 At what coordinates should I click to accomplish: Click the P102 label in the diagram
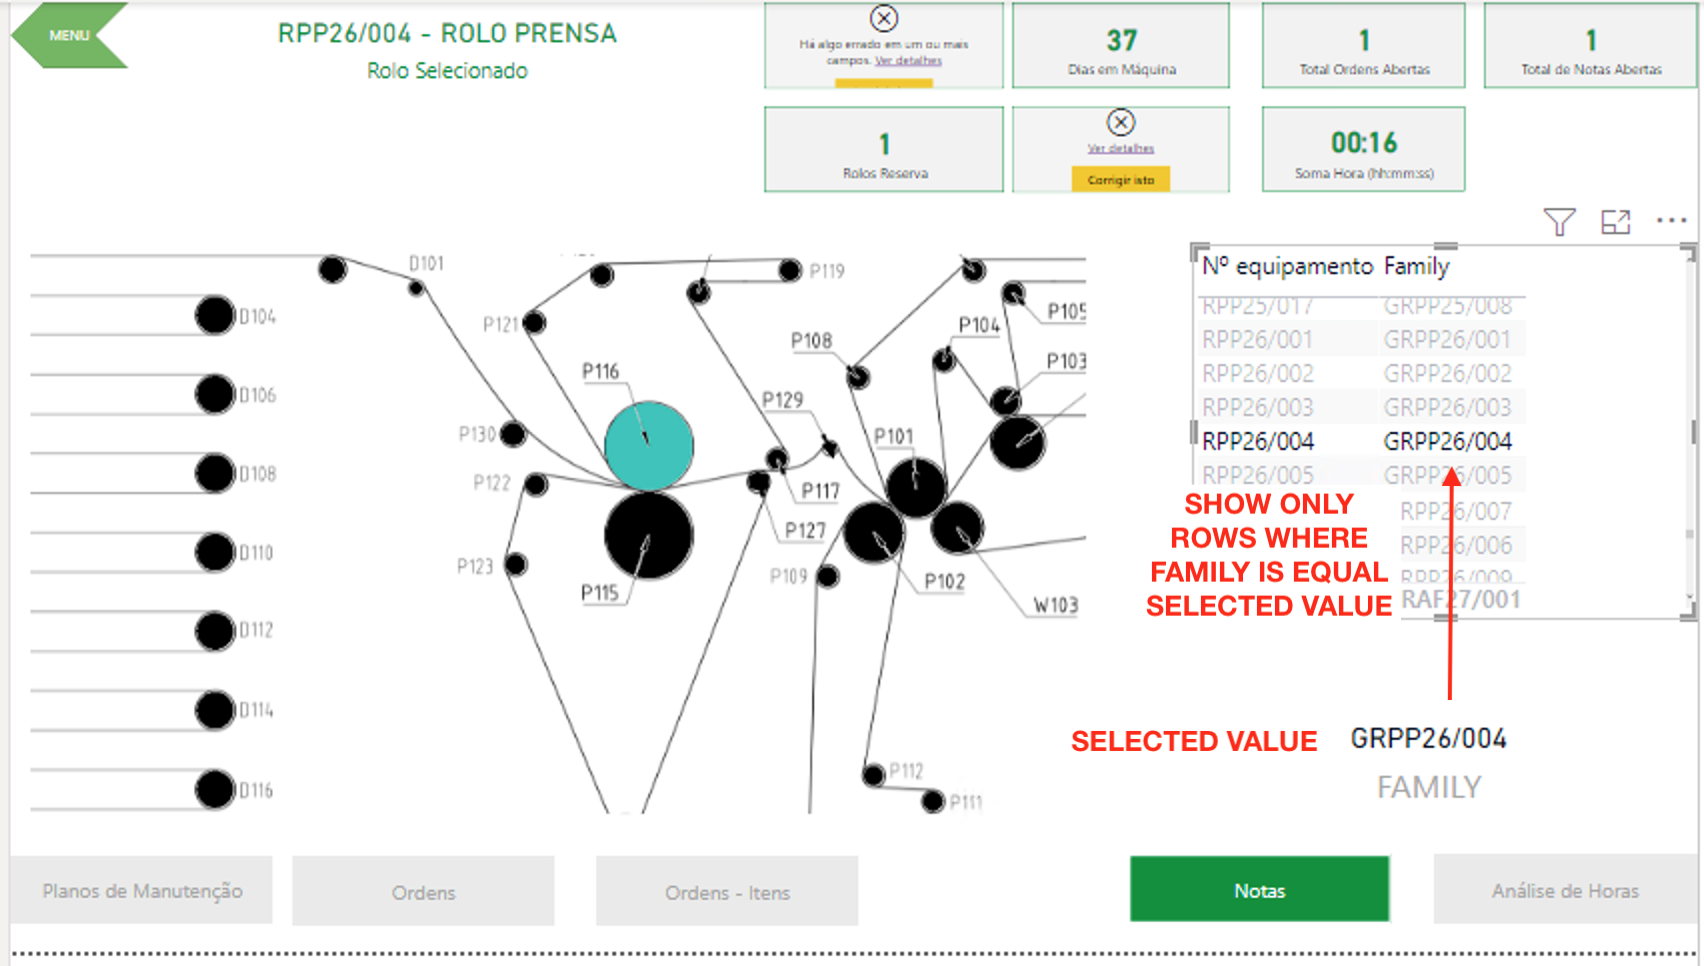coord(944,581)
